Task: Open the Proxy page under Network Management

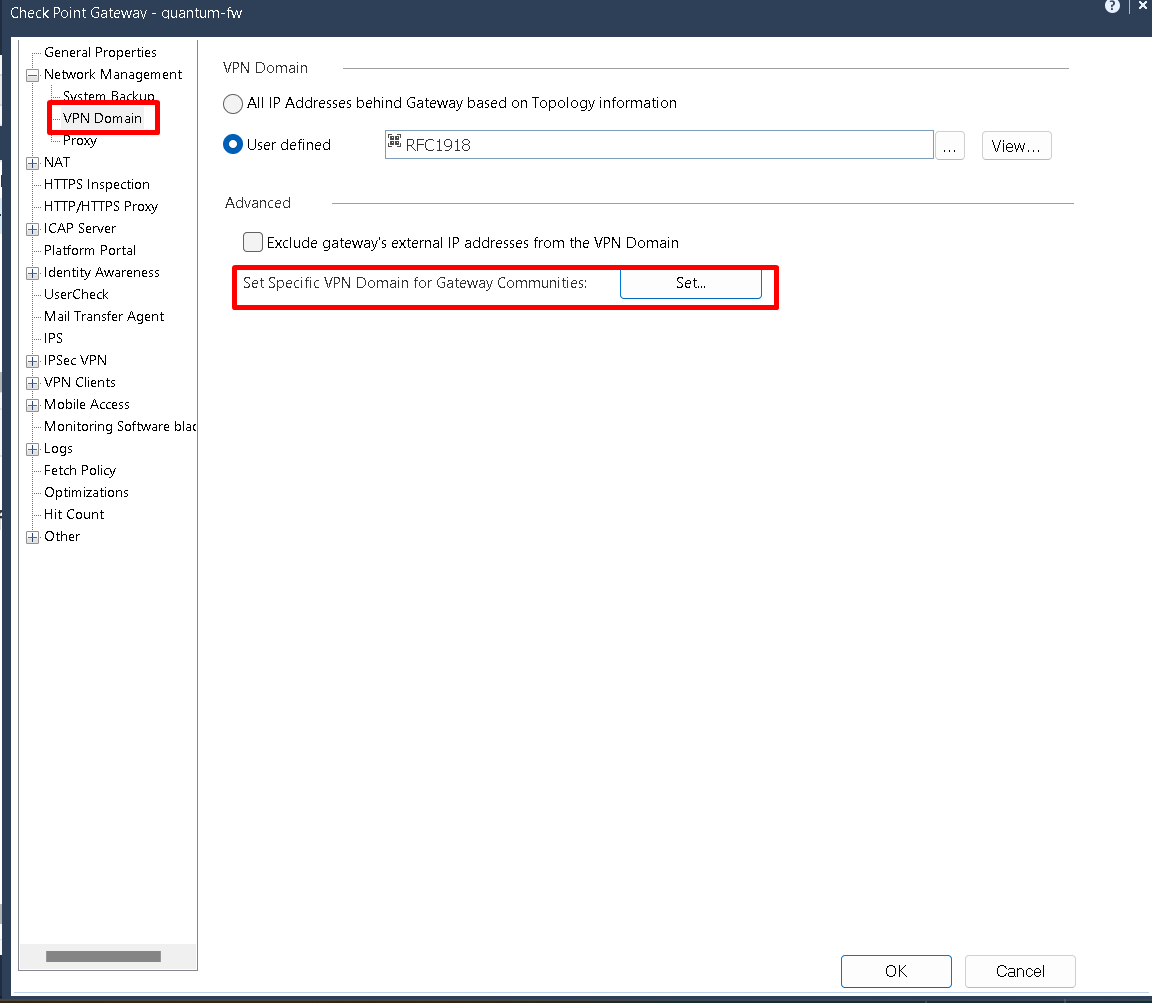Action: (79, 140)
